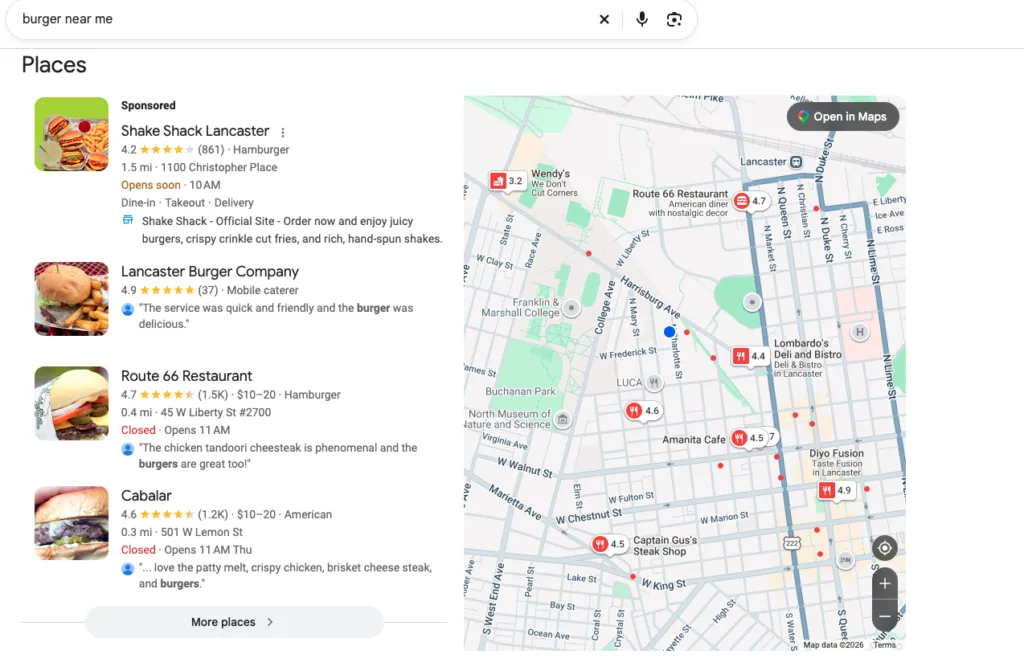Screen dimensions: 1024x671
Task: Click the 'Dine-in · Takeout · Delivery' text
Action: [187, 203]
